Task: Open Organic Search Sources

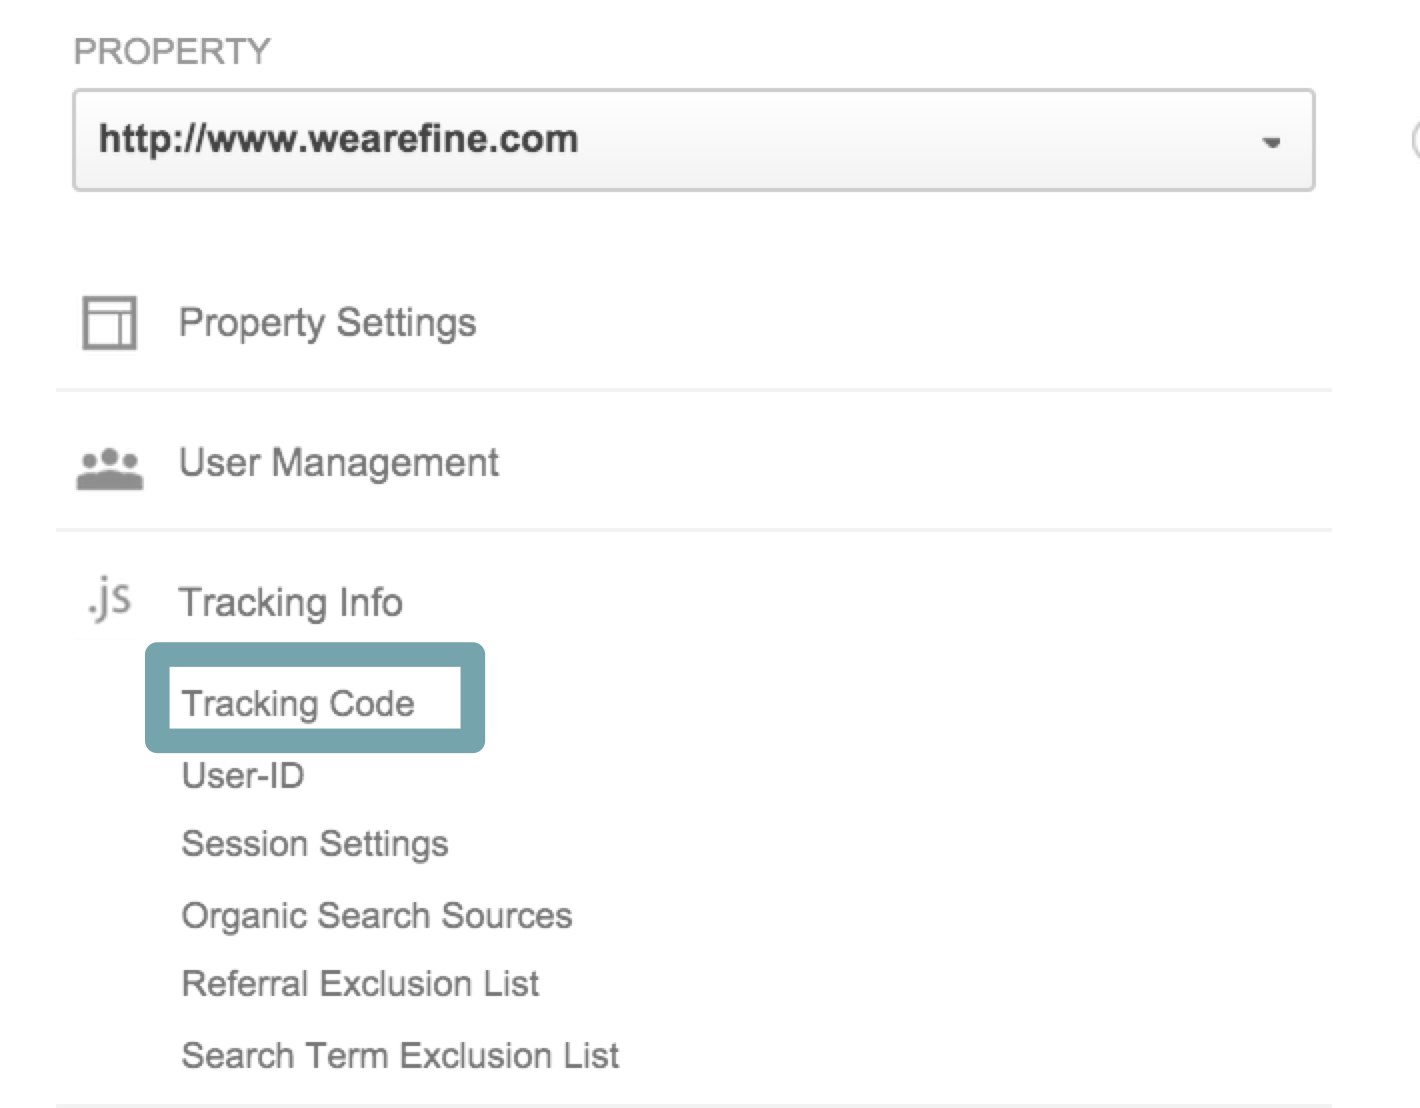Action: tap(377, 915)
